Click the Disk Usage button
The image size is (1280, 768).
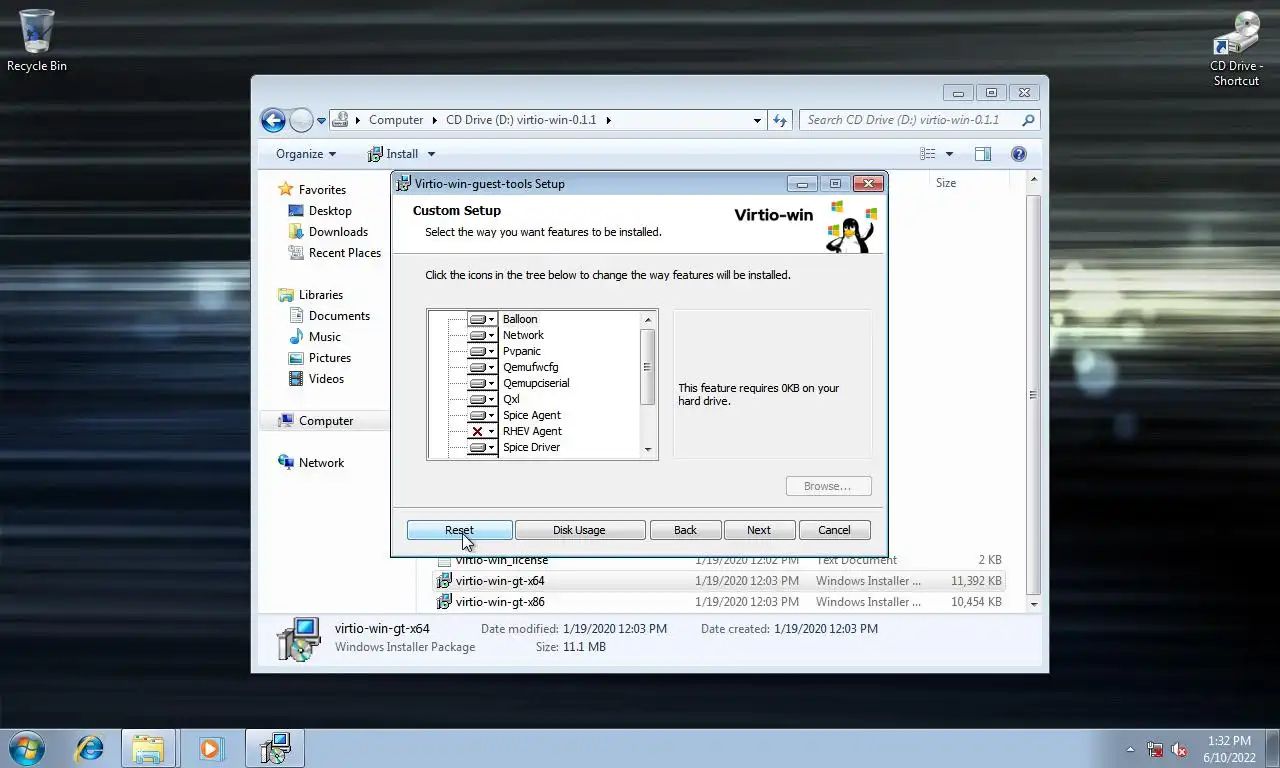pyautogui.click(x=579, y=530)
